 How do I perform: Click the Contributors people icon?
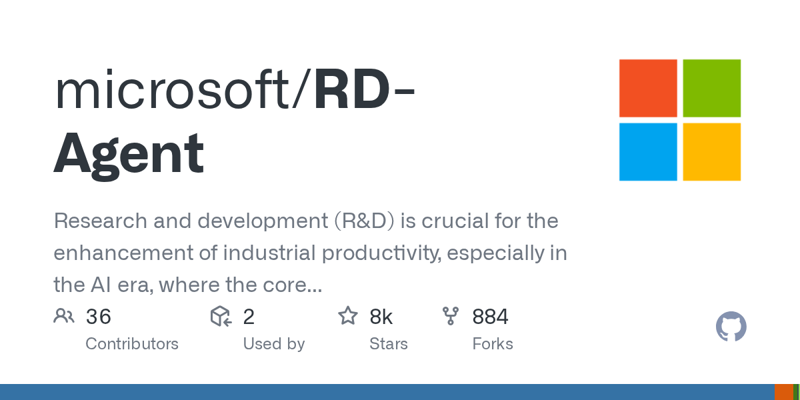click(x=64, y=317)
